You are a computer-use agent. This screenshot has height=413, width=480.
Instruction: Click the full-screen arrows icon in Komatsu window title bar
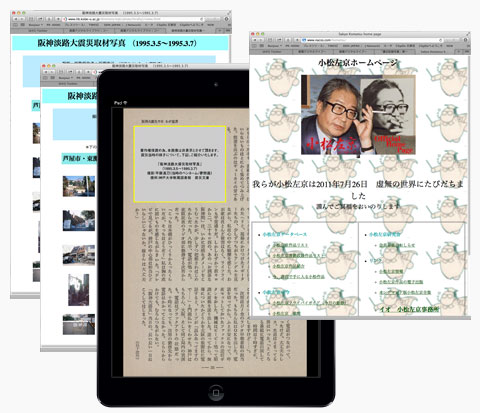(468, 34)
